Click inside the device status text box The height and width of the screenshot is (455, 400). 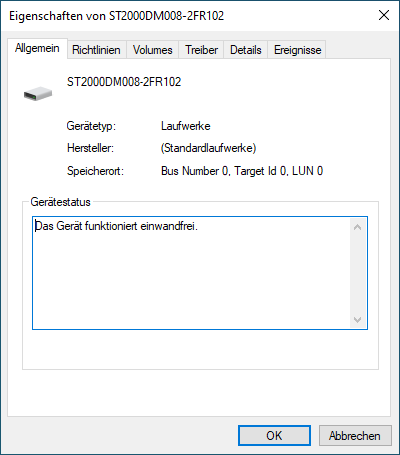pos(192,273)
